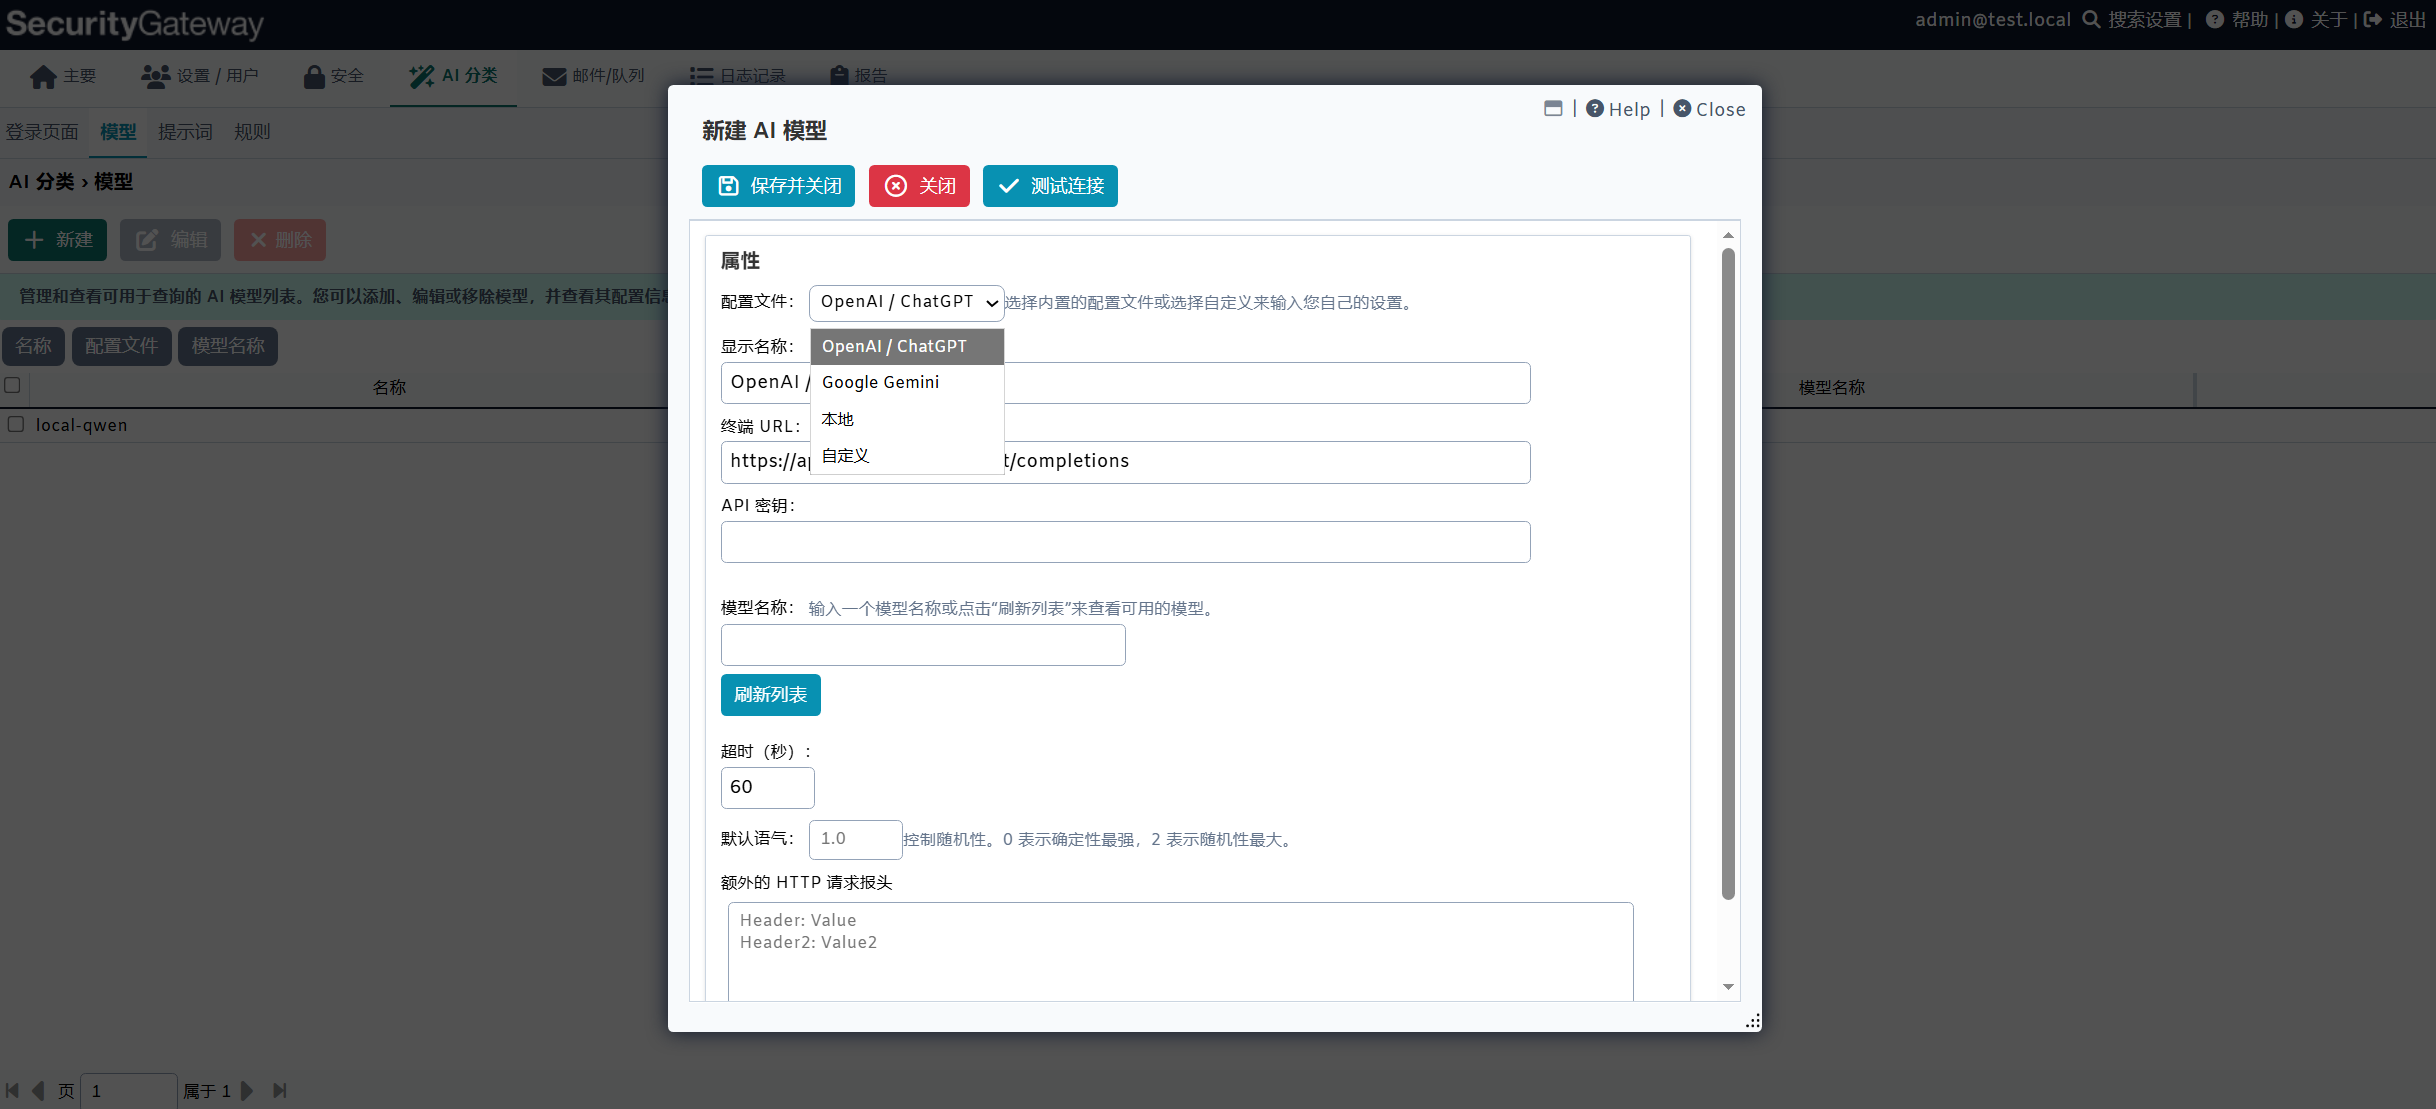The height and width of the screenshot is (1109, 2436).
Task: Click the local-qwen row text
Action: 81,425
